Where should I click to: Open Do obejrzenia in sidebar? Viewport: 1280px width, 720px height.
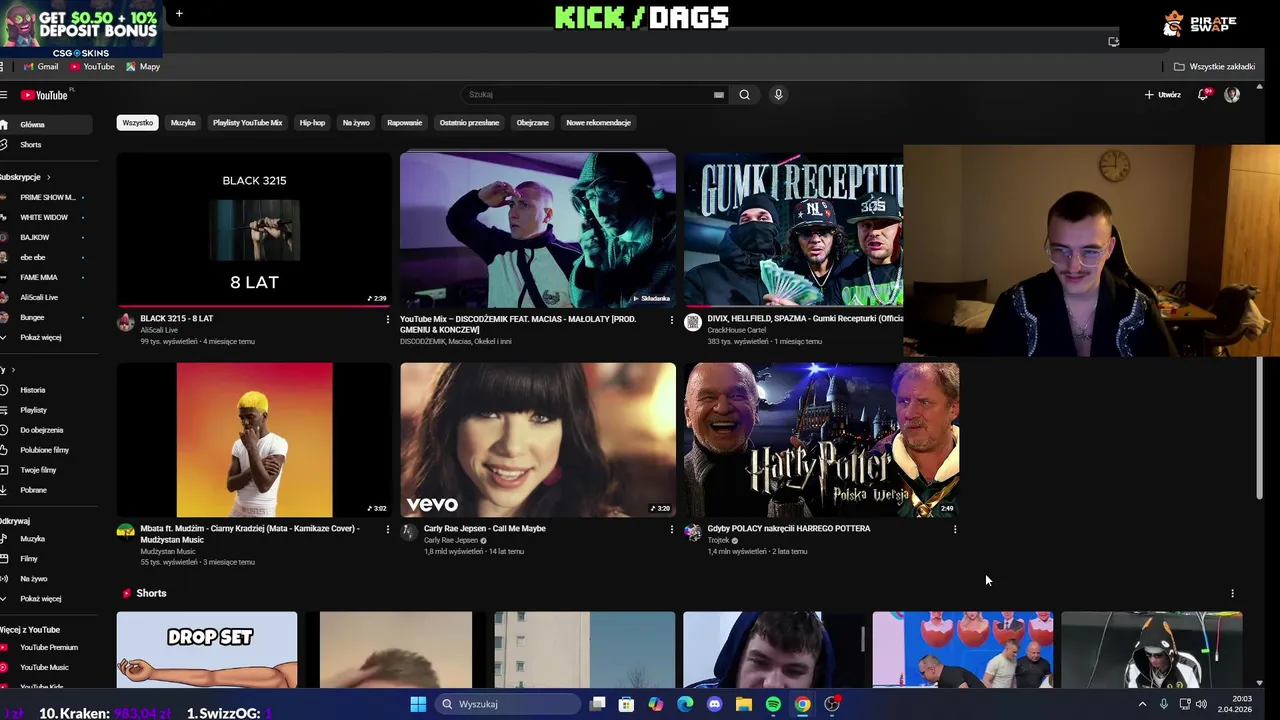[x=46, y=430]
